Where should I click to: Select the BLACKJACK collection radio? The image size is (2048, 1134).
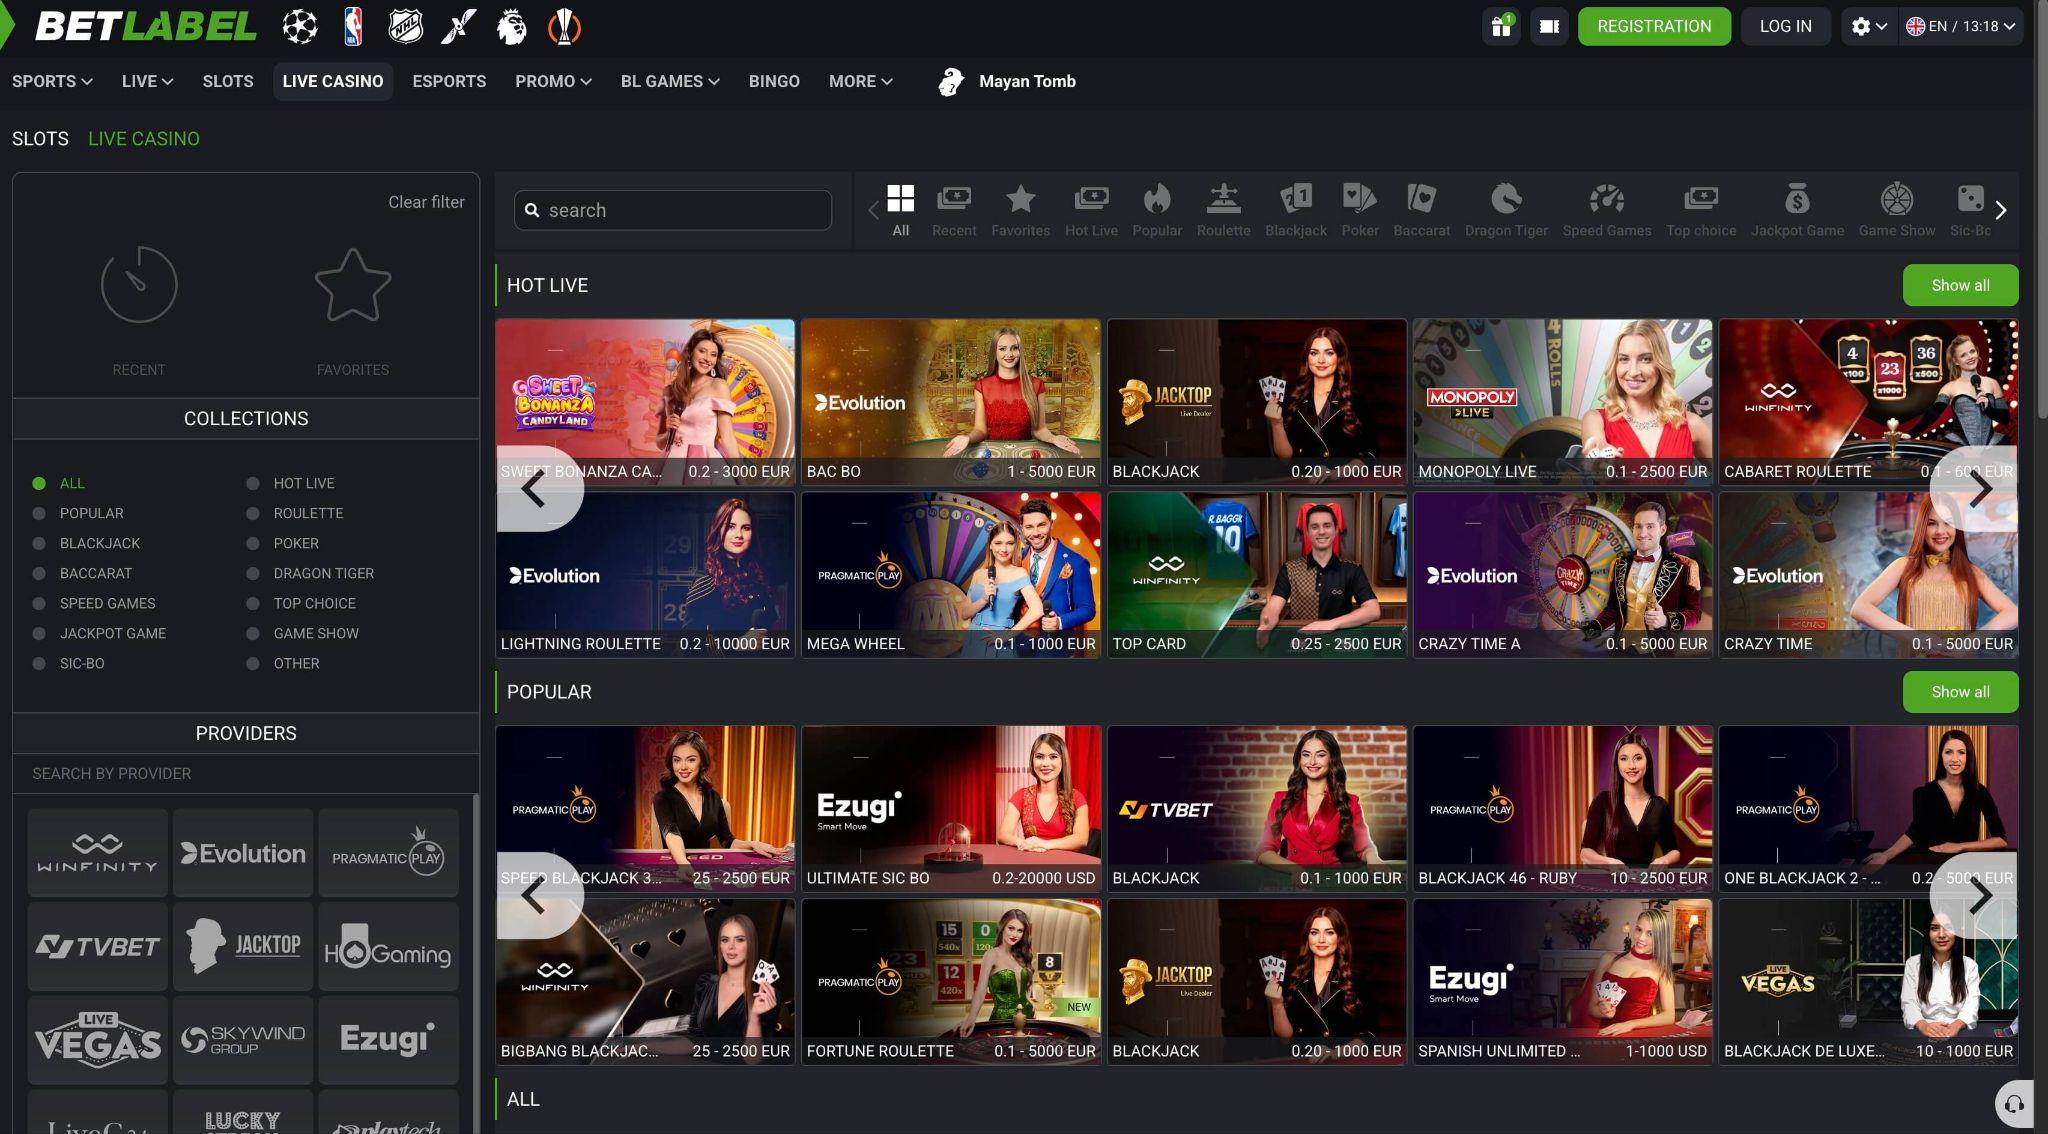39,543
